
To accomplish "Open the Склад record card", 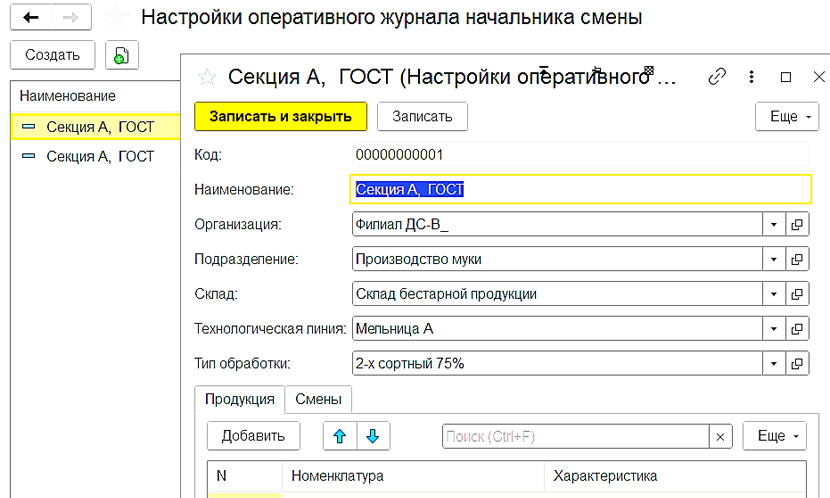I will coord(797,294).
